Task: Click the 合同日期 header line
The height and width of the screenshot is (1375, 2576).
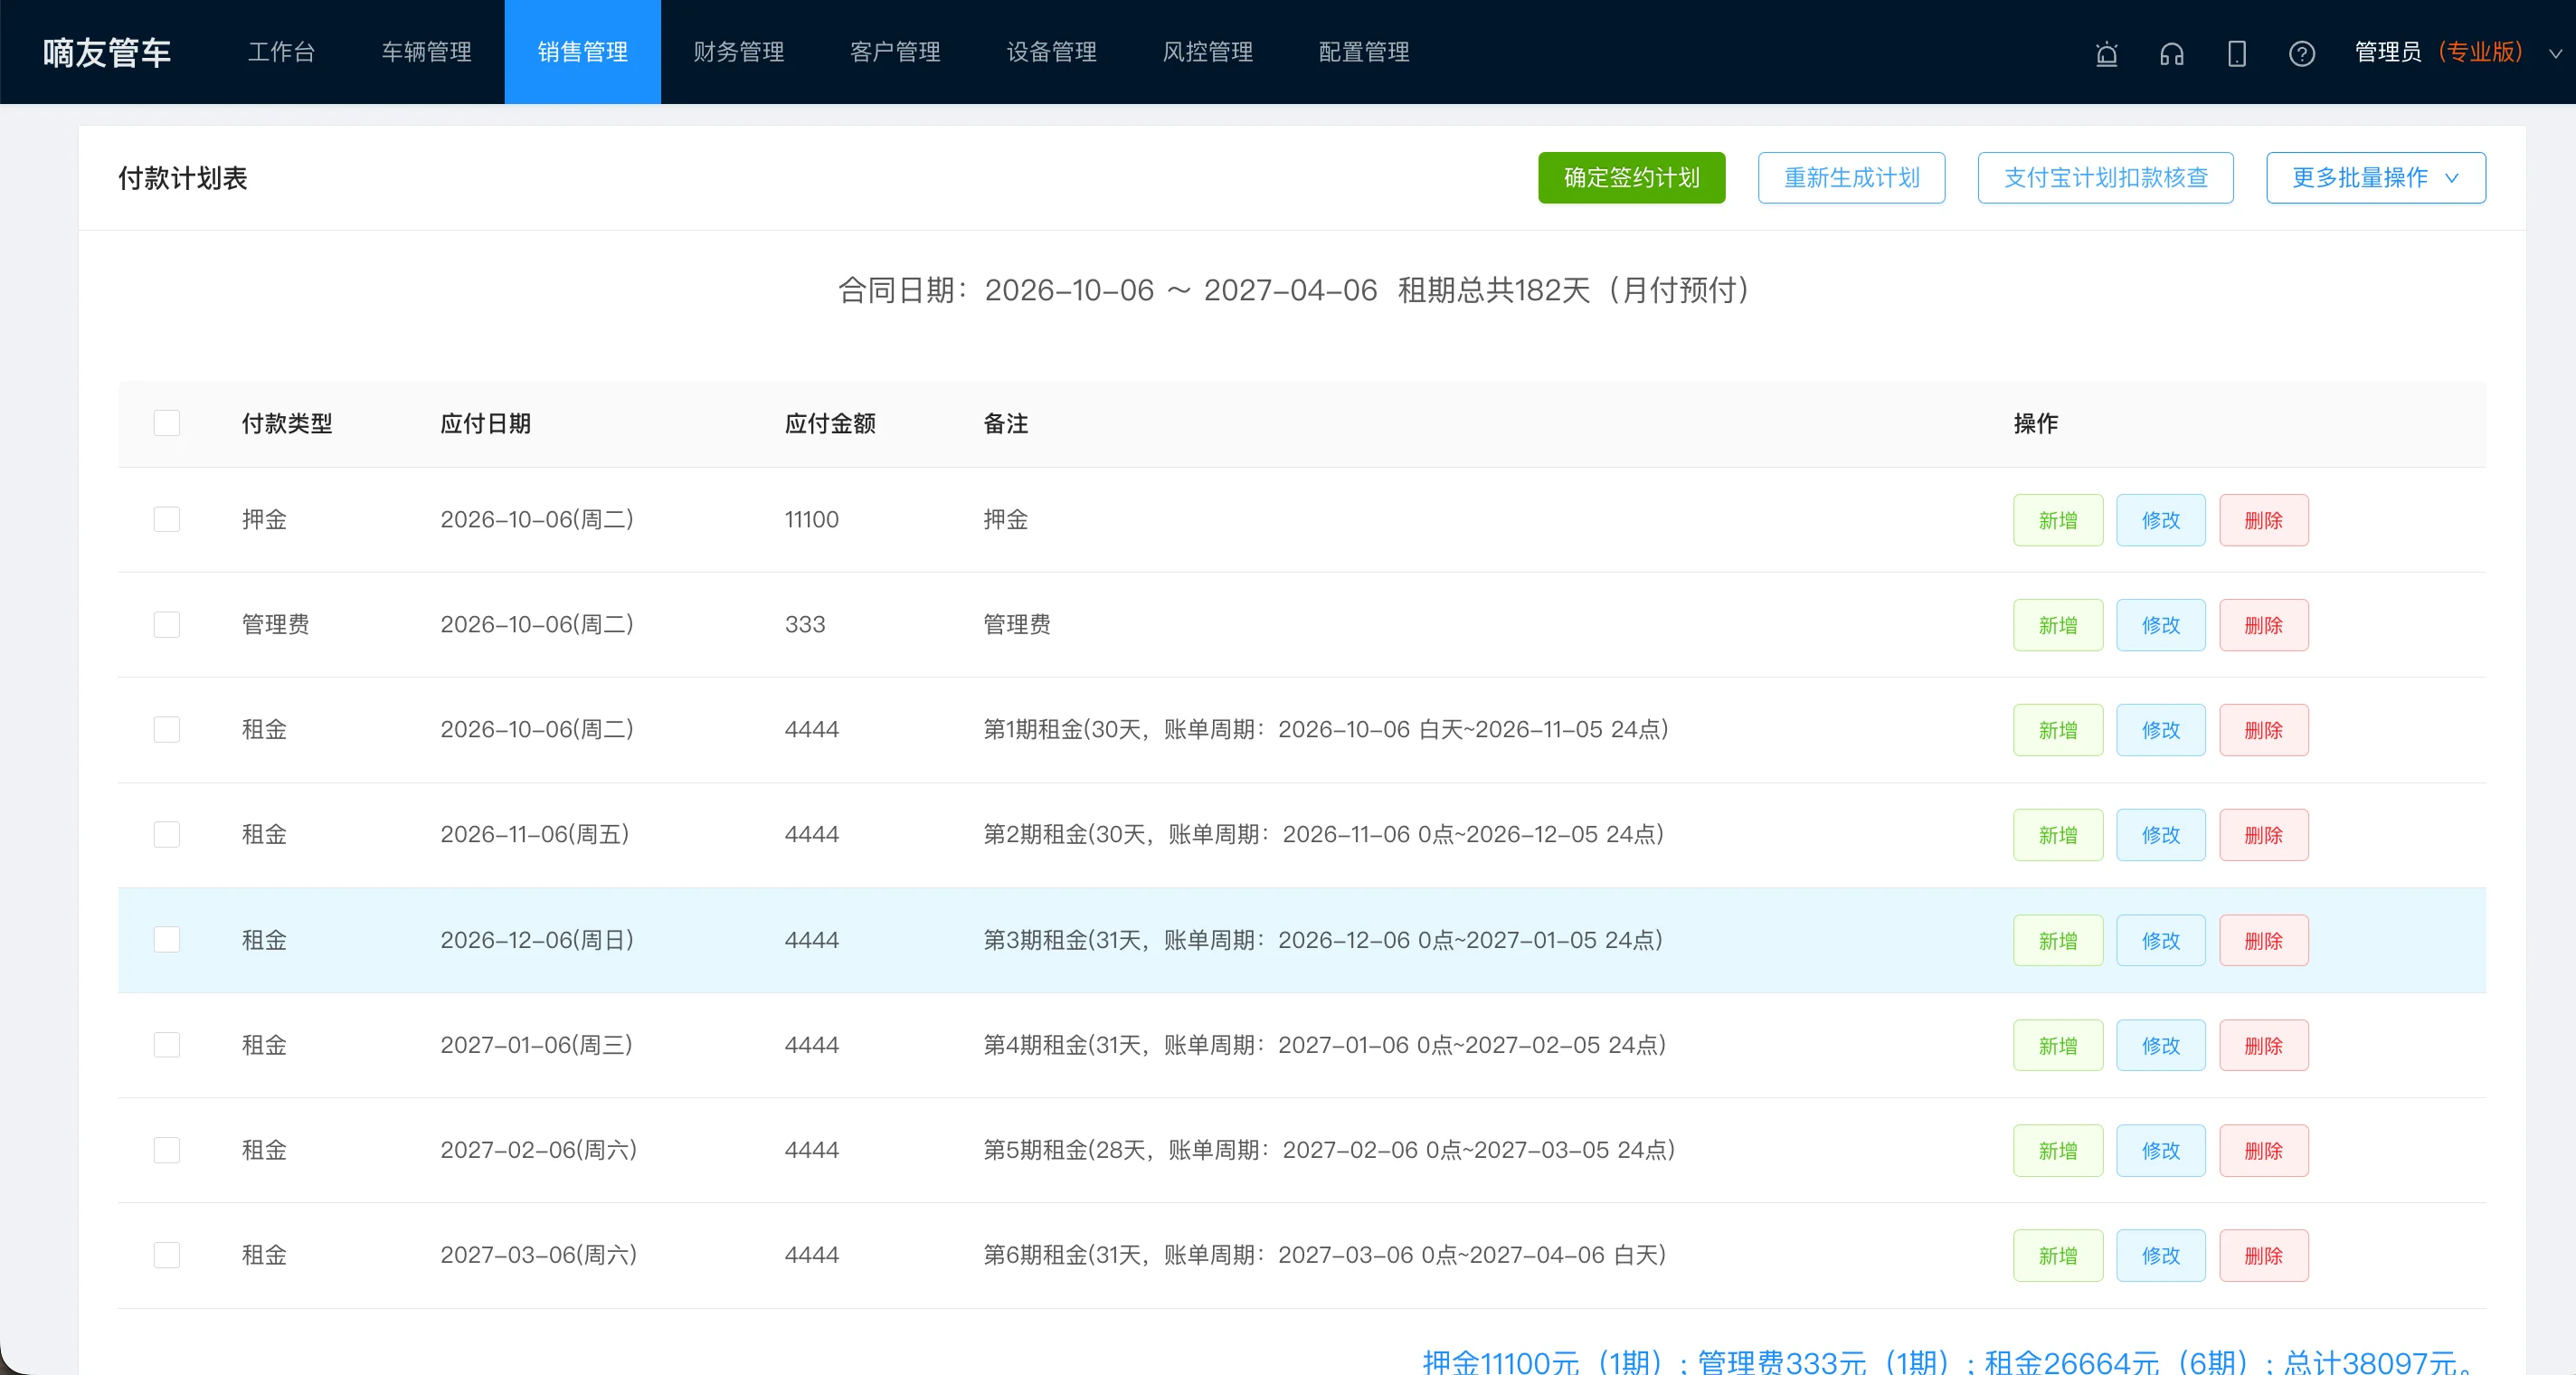Action: [1294, 290]
